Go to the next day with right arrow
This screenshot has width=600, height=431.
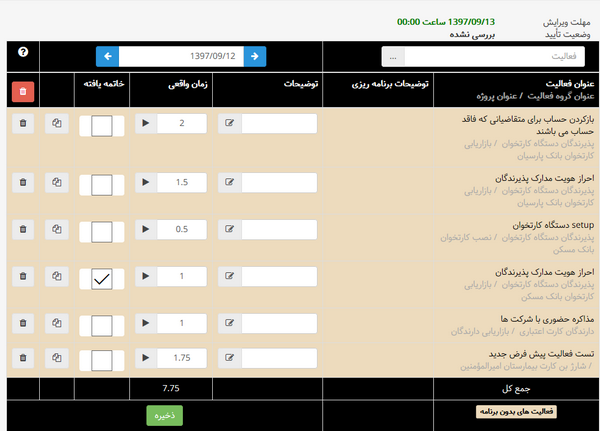(255, 57)
